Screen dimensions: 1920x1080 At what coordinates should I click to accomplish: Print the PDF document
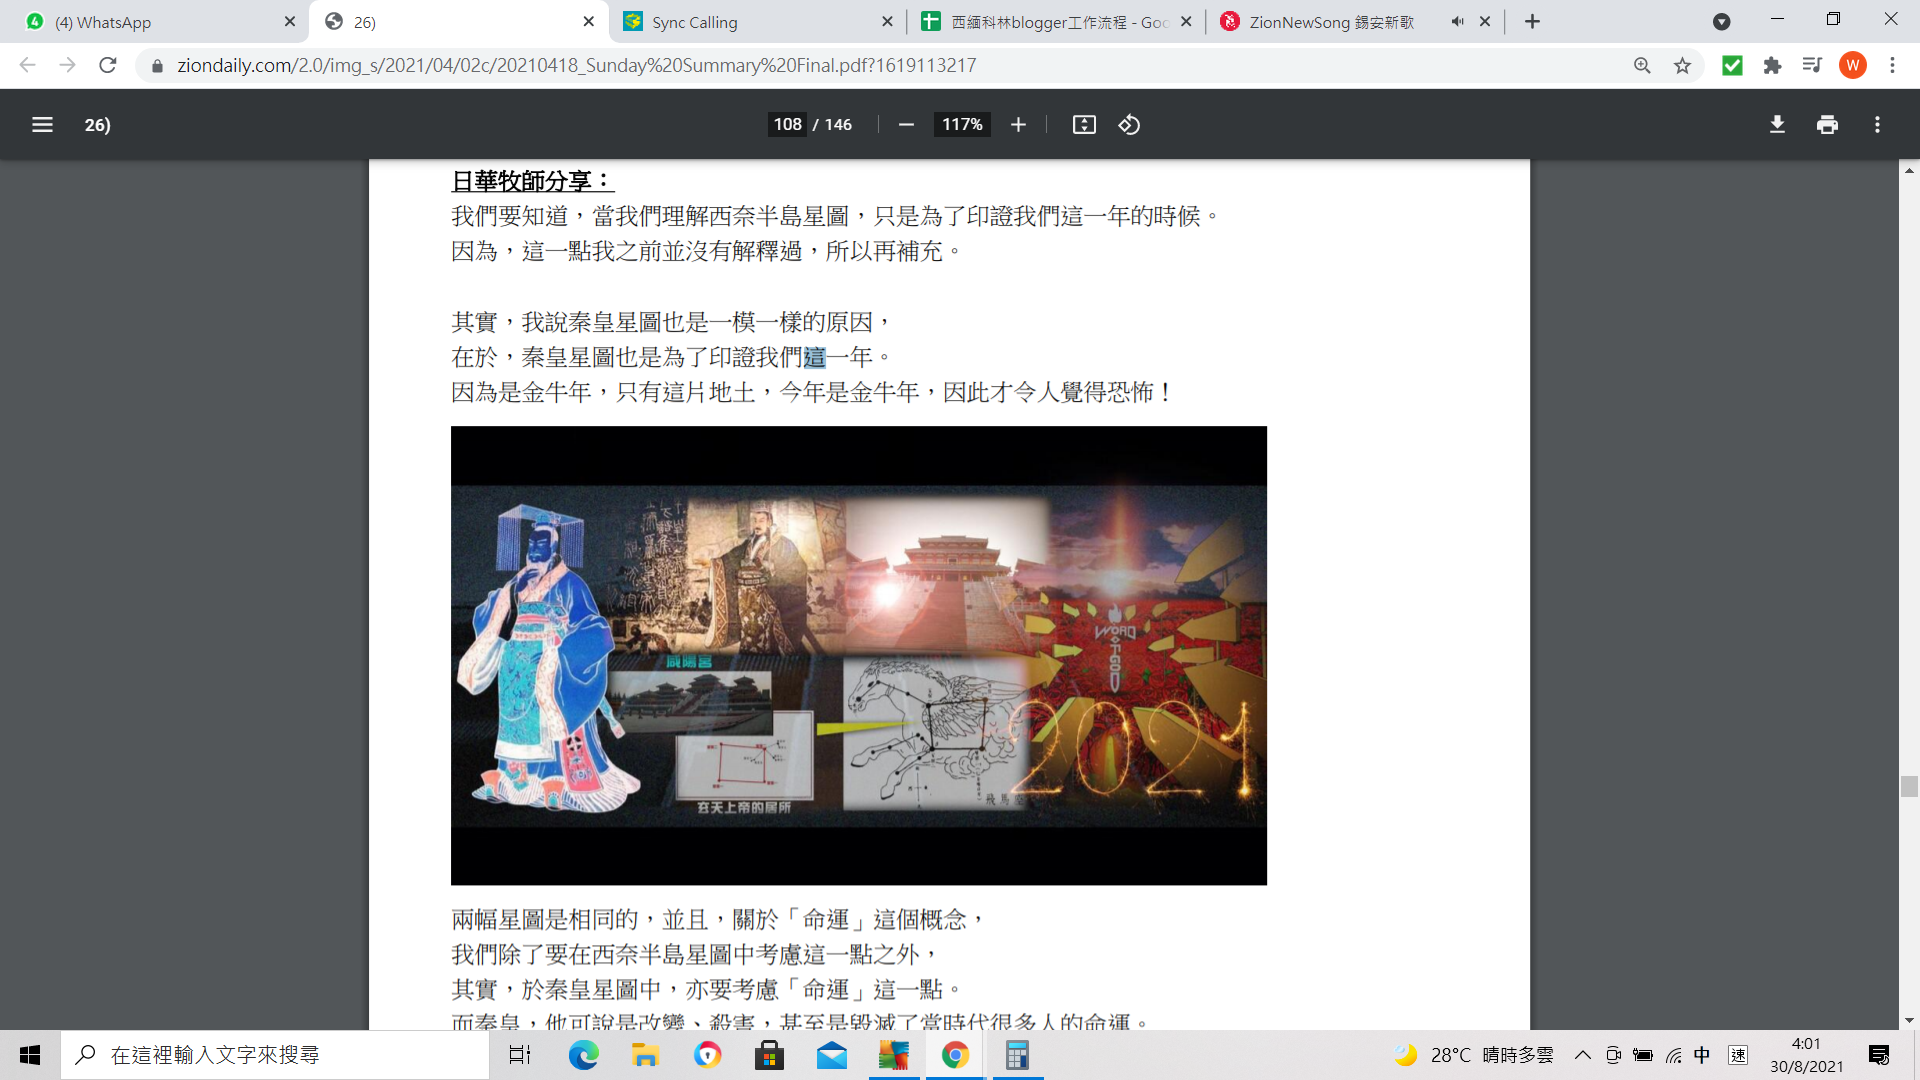pyautogui.click(x=1827, y=125)
